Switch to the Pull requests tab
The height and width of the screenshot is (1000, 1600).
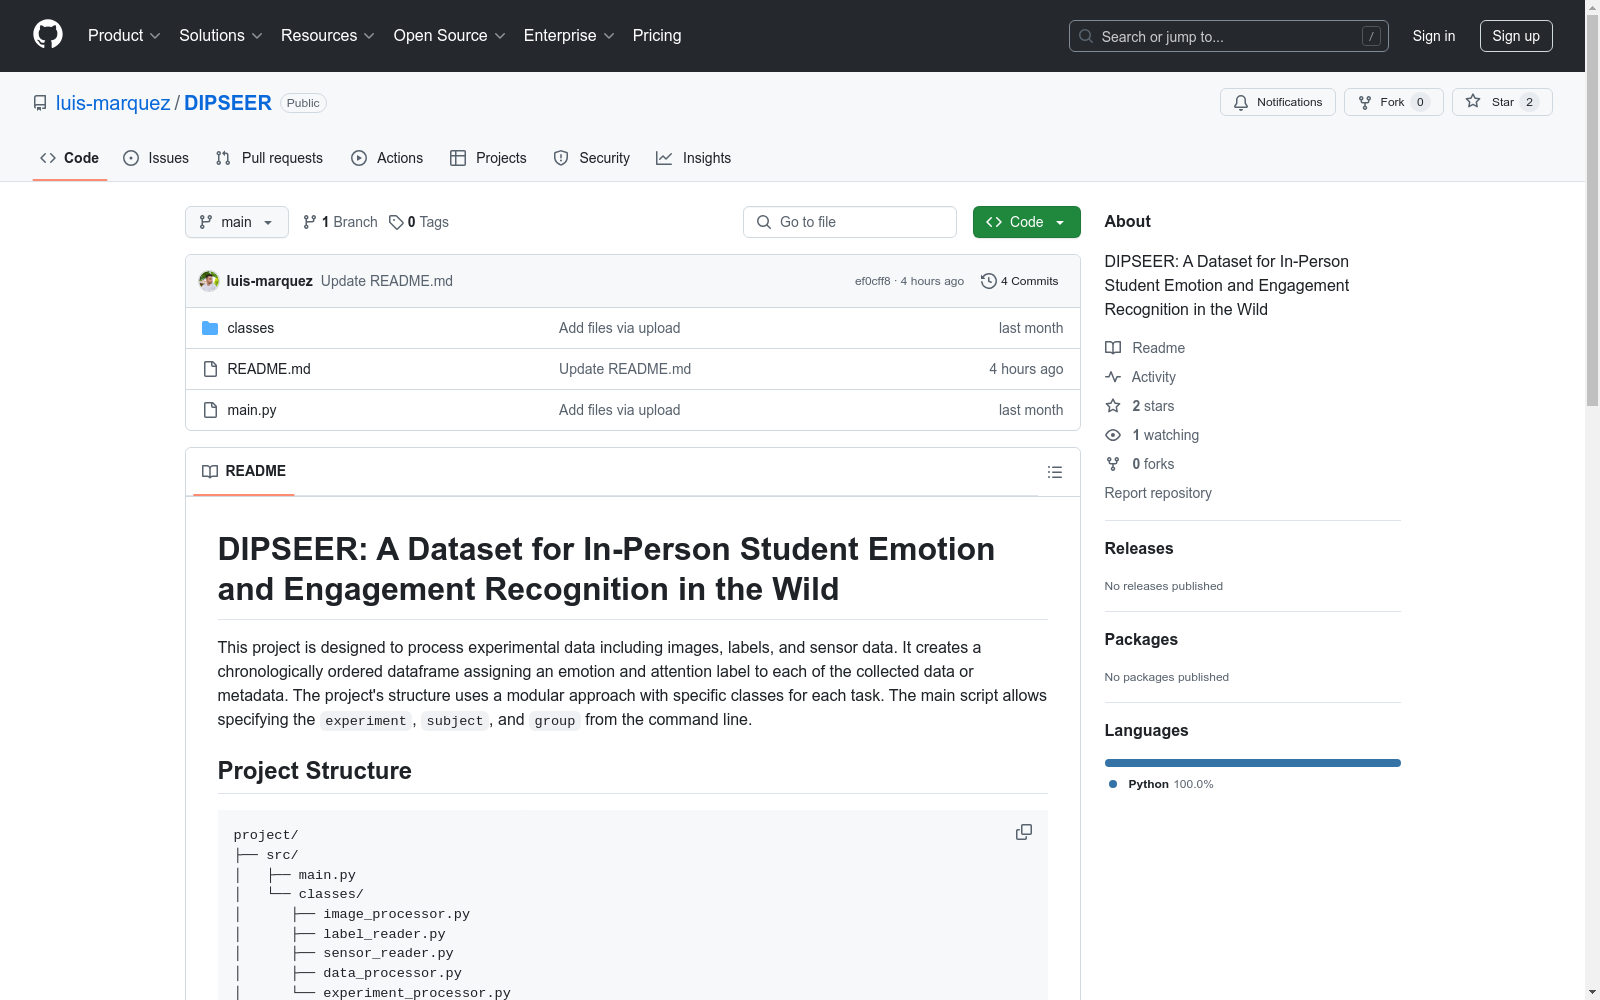[x=269, y=158]
